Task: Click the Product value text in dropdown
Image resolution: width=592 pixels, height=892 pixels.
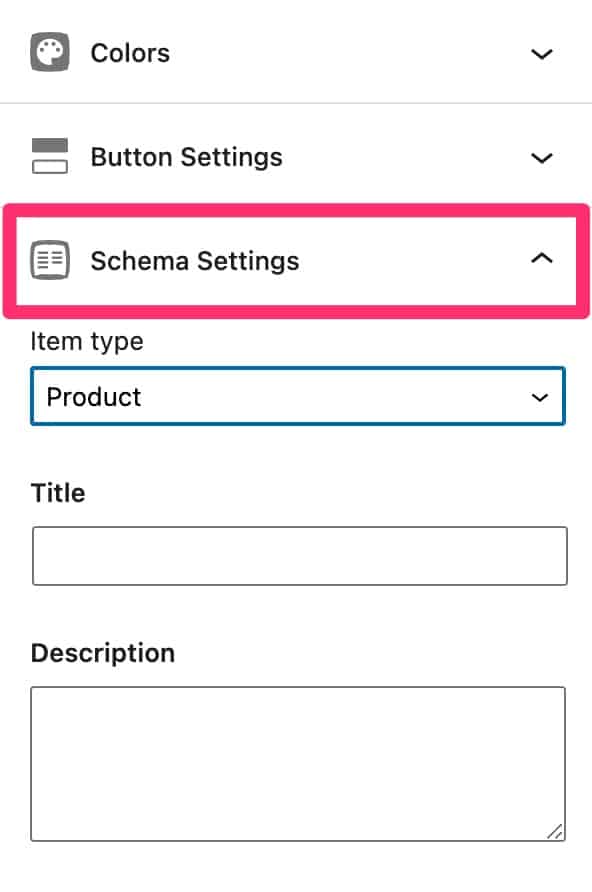Action: (94, 397)
